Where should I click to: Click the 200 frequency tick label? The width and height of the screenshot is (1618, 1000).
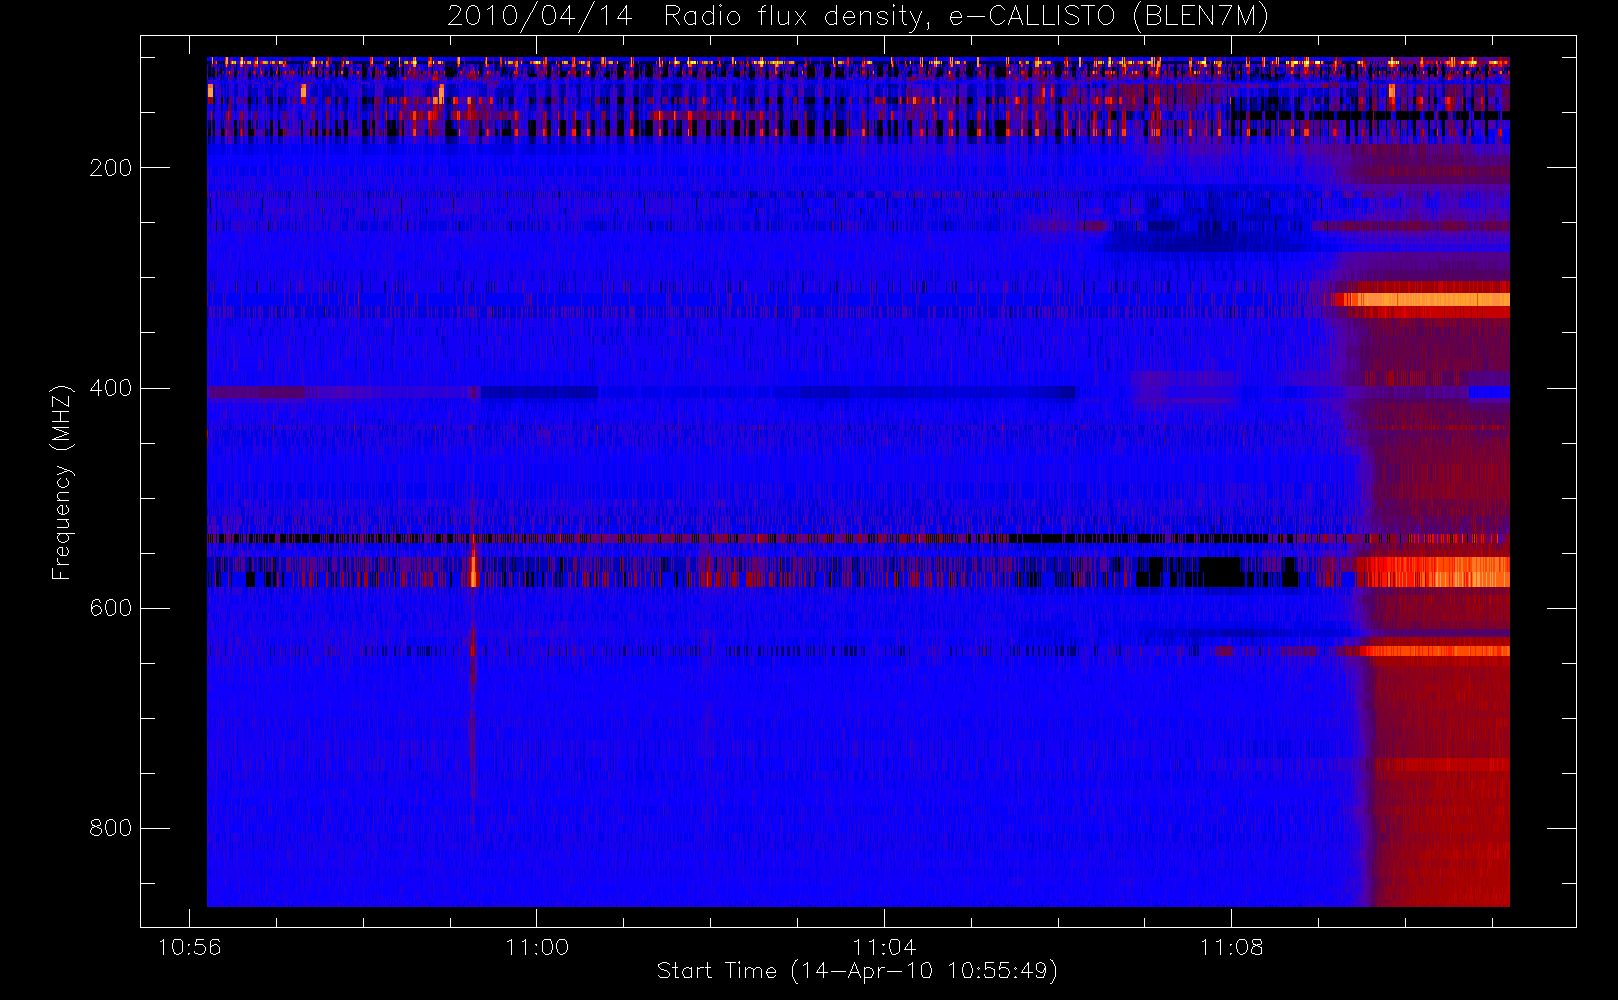[x=111, y=168]
